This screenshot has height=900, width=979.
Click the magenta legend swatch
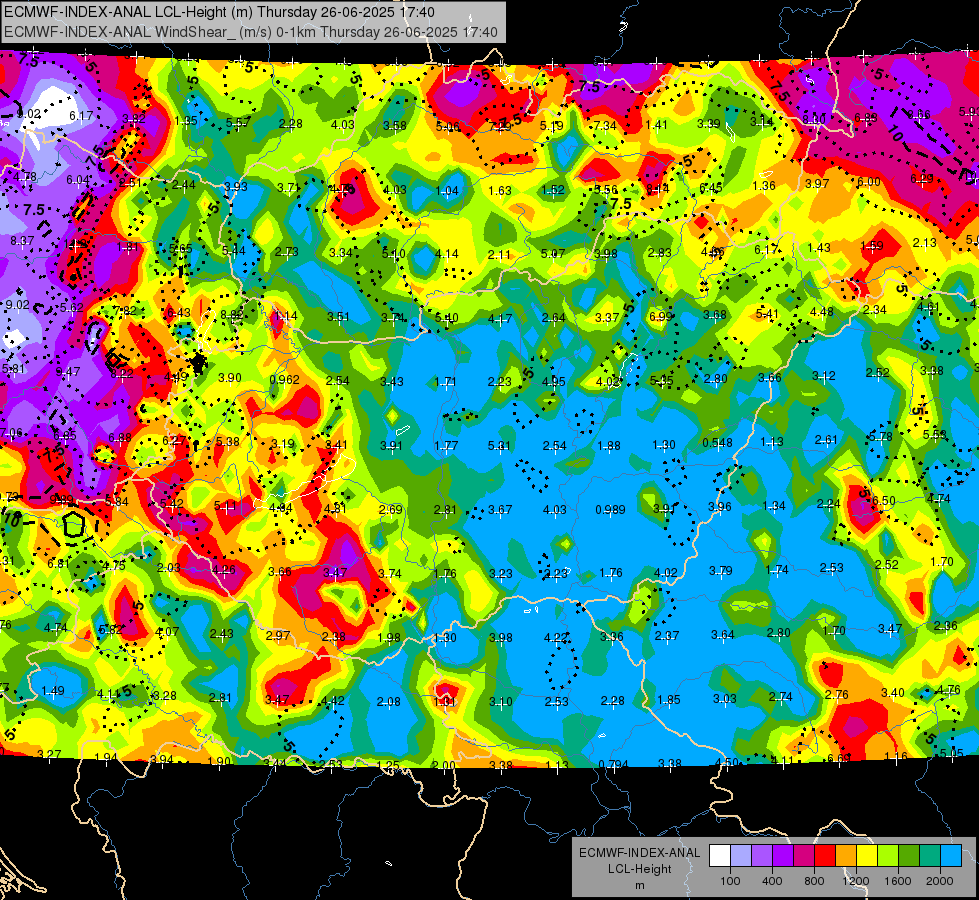click(804, 855)
